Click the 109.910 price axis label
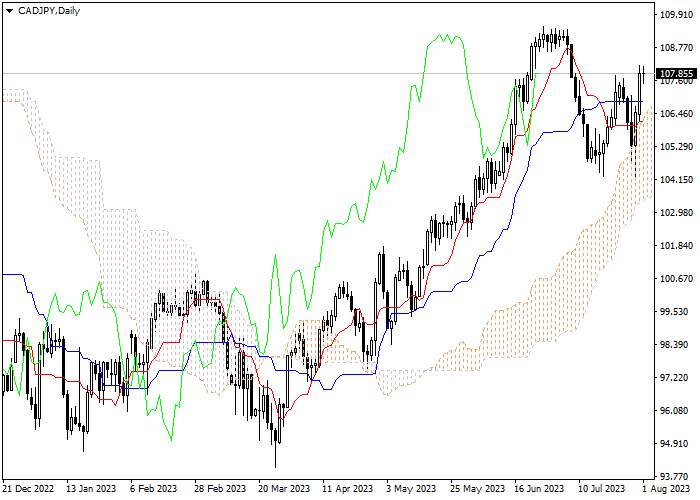 point(676,15)
